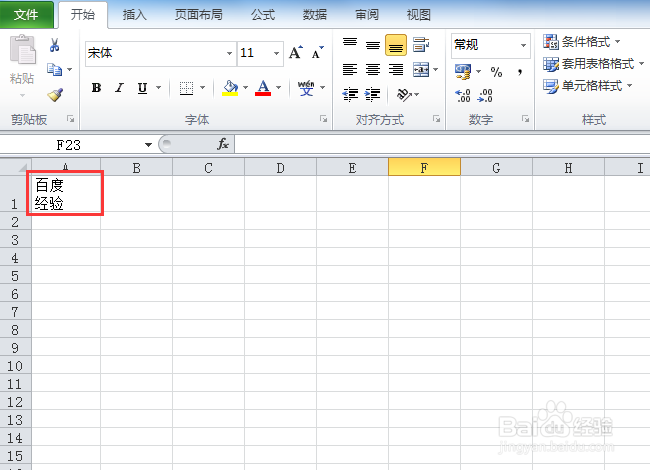The image size is (650, 470).
Task: Open 单元格样式 cell styles
Action: tap(587, 86)
